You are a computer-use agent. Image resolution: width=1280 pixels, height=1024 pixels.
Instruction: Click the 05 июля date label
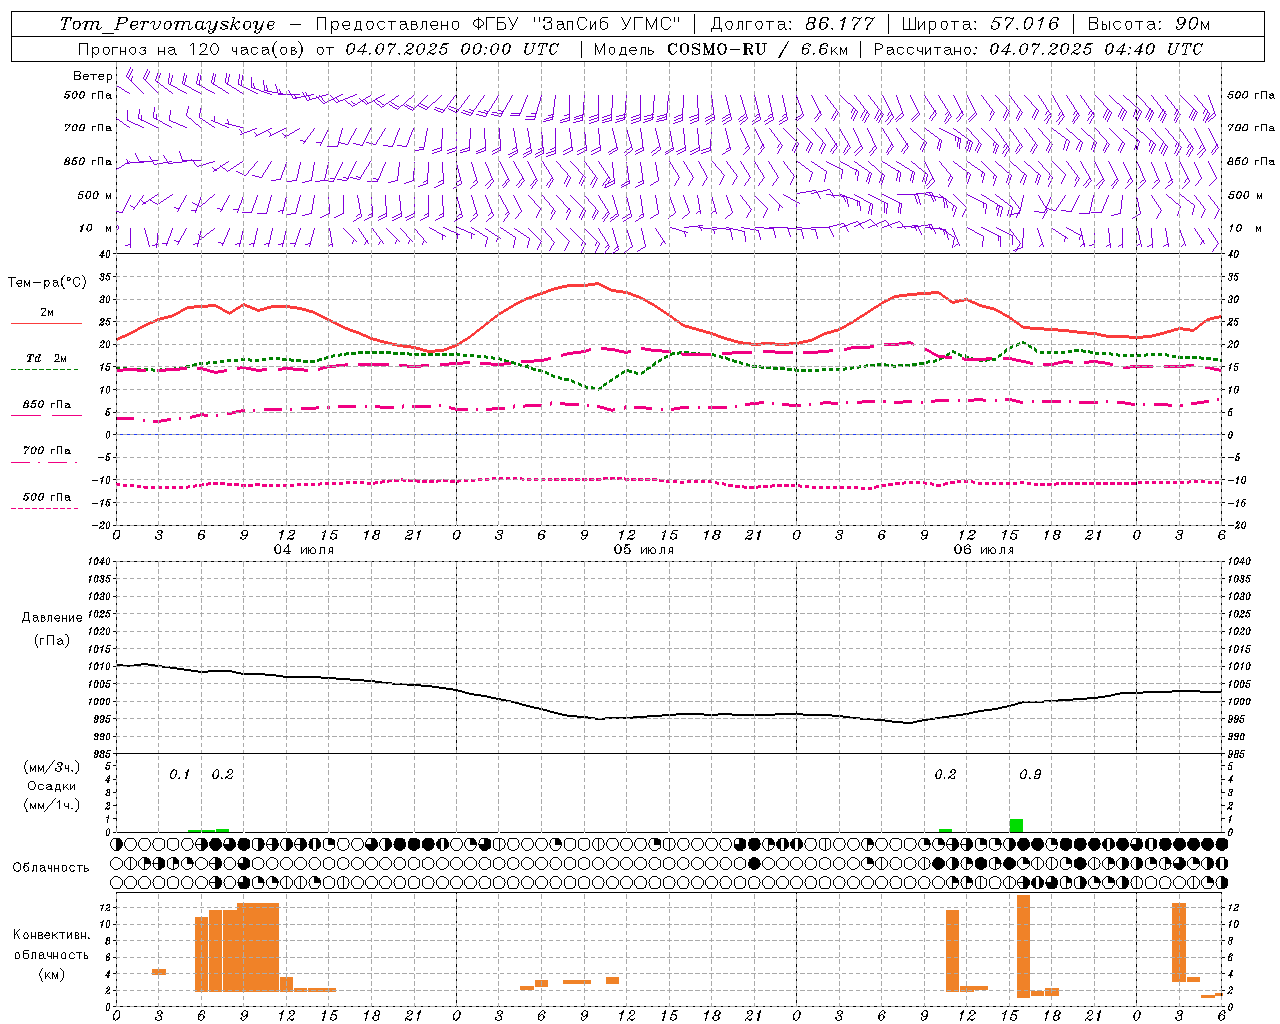(644, 550)
